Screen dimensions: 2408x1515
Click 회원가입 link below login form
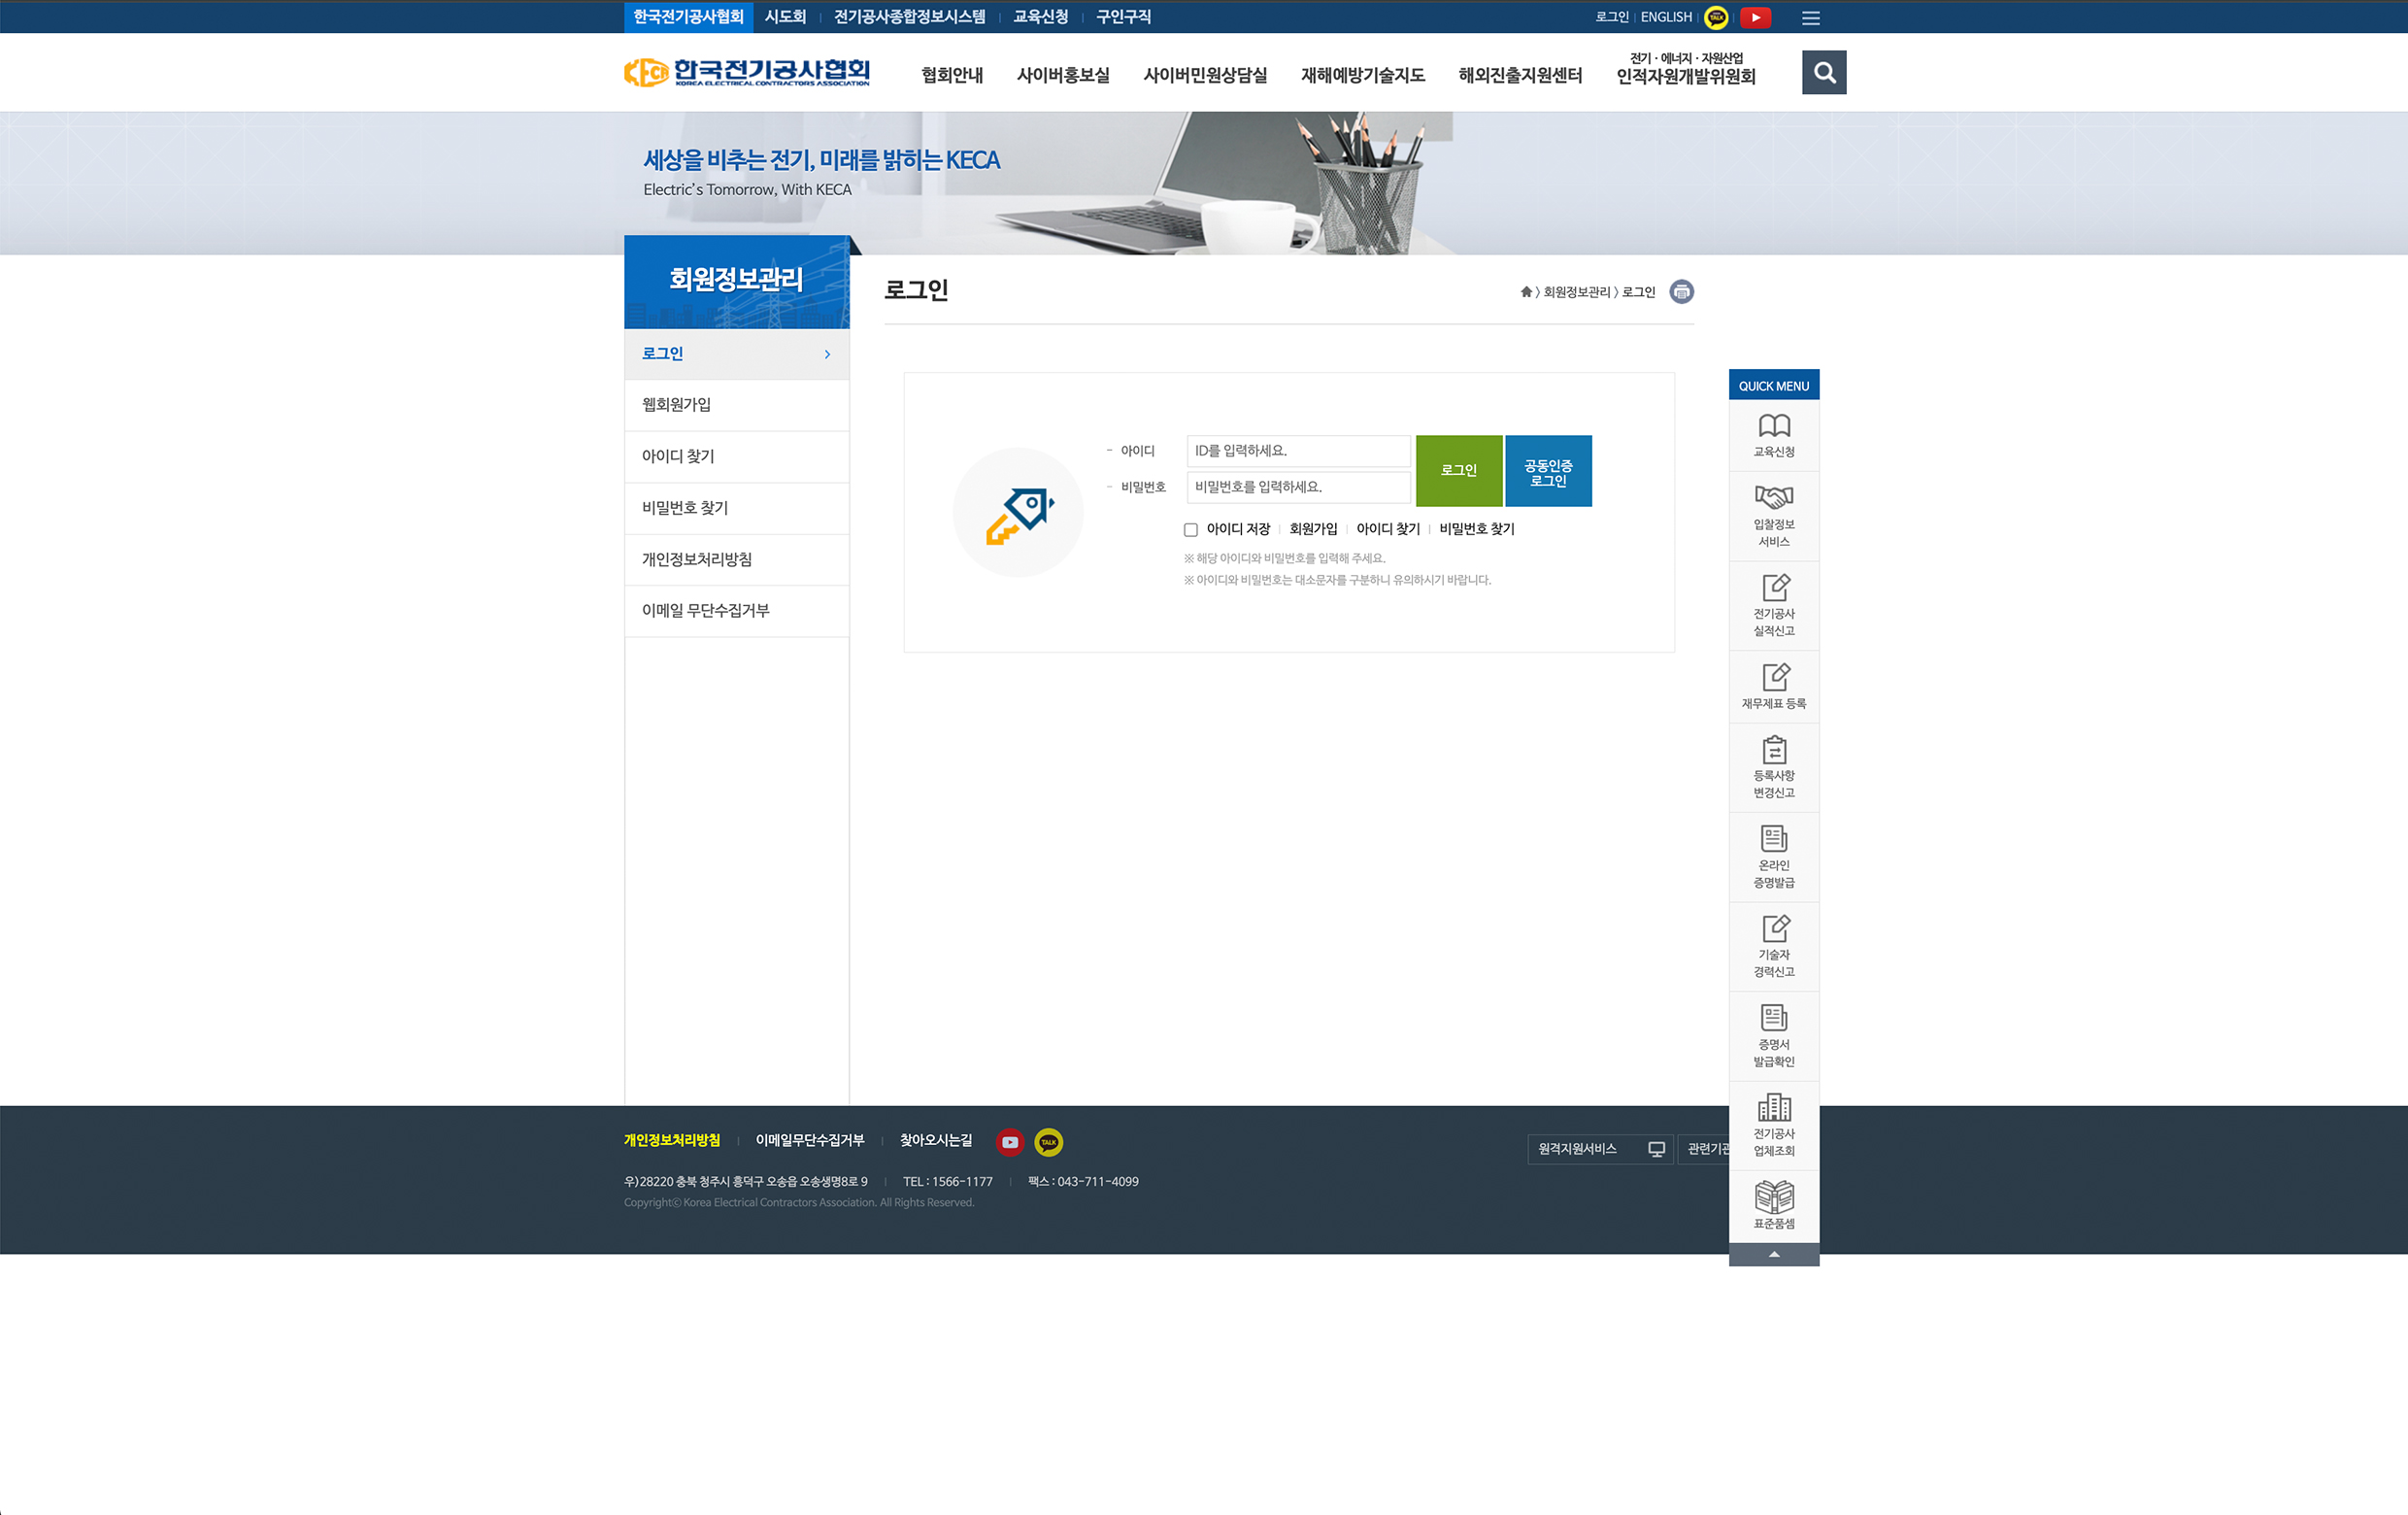(1313, 529)
